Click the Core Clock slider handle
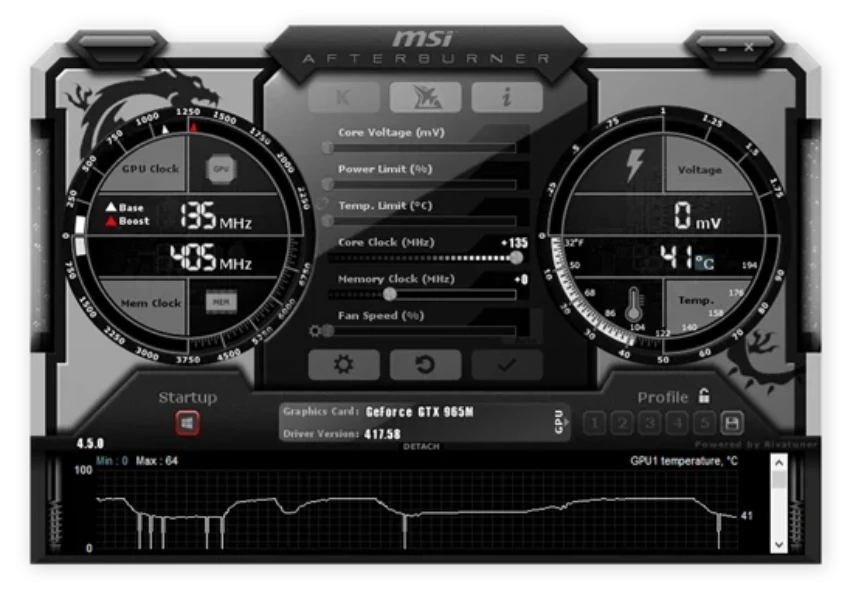Viewport: 853px width, 600px height. pos(516,257)
